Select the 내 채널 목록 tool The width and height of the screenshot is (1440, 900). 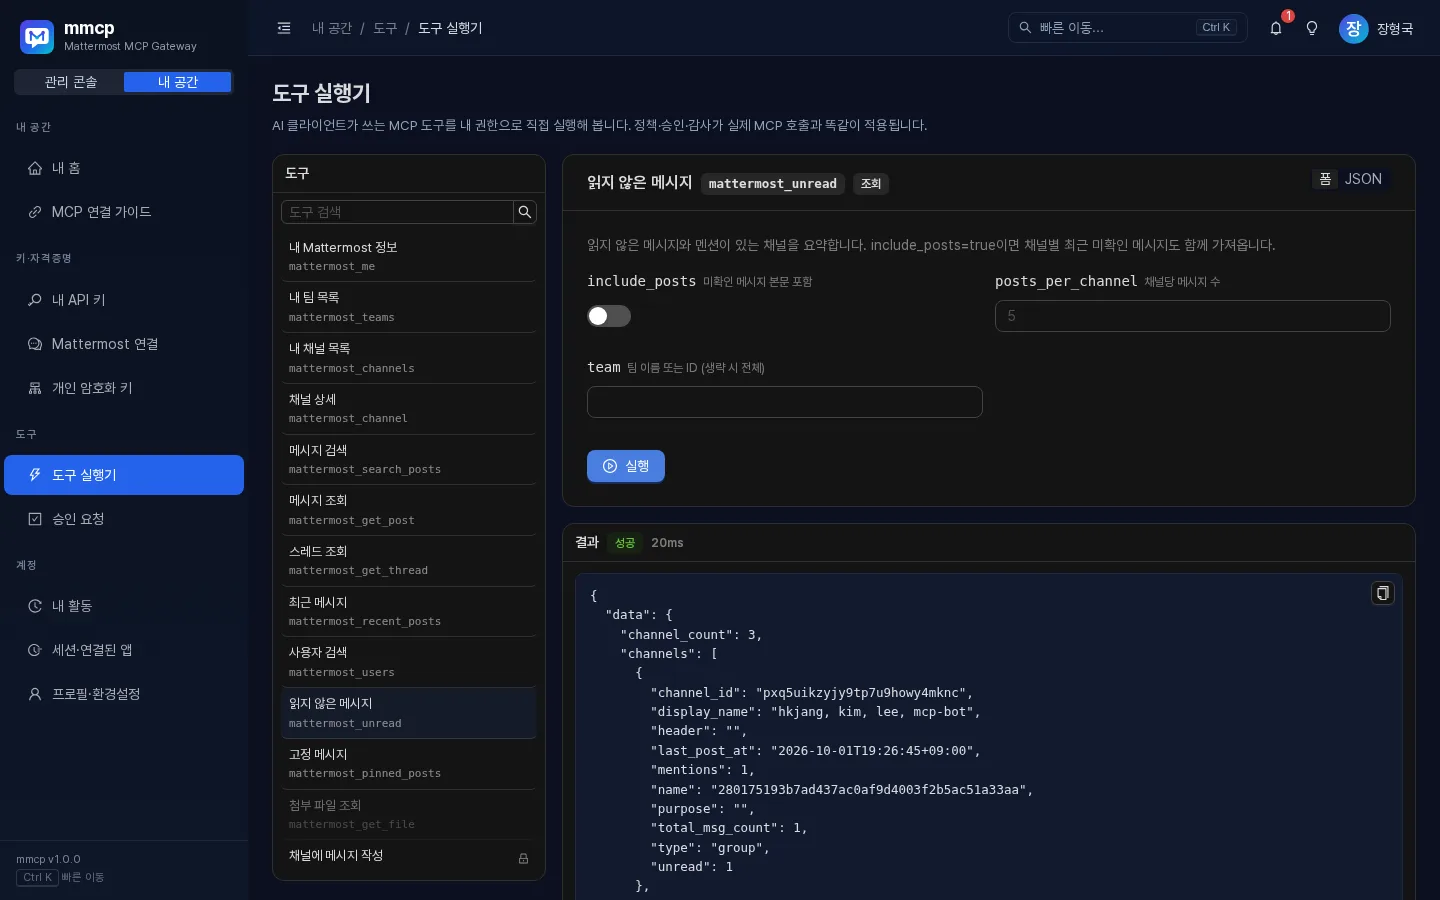coord(409,358)
